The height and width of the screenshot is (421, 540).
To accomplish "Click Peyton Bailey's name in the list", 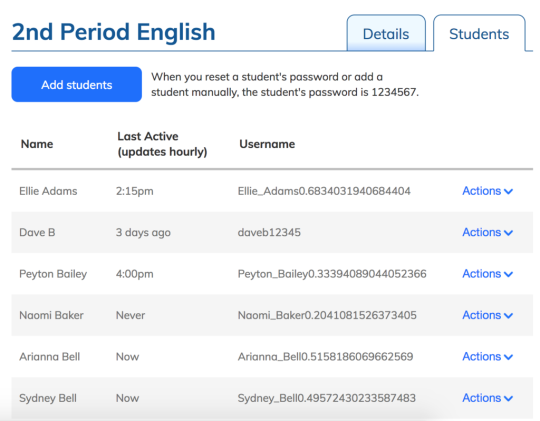I will tap(53, 274).
